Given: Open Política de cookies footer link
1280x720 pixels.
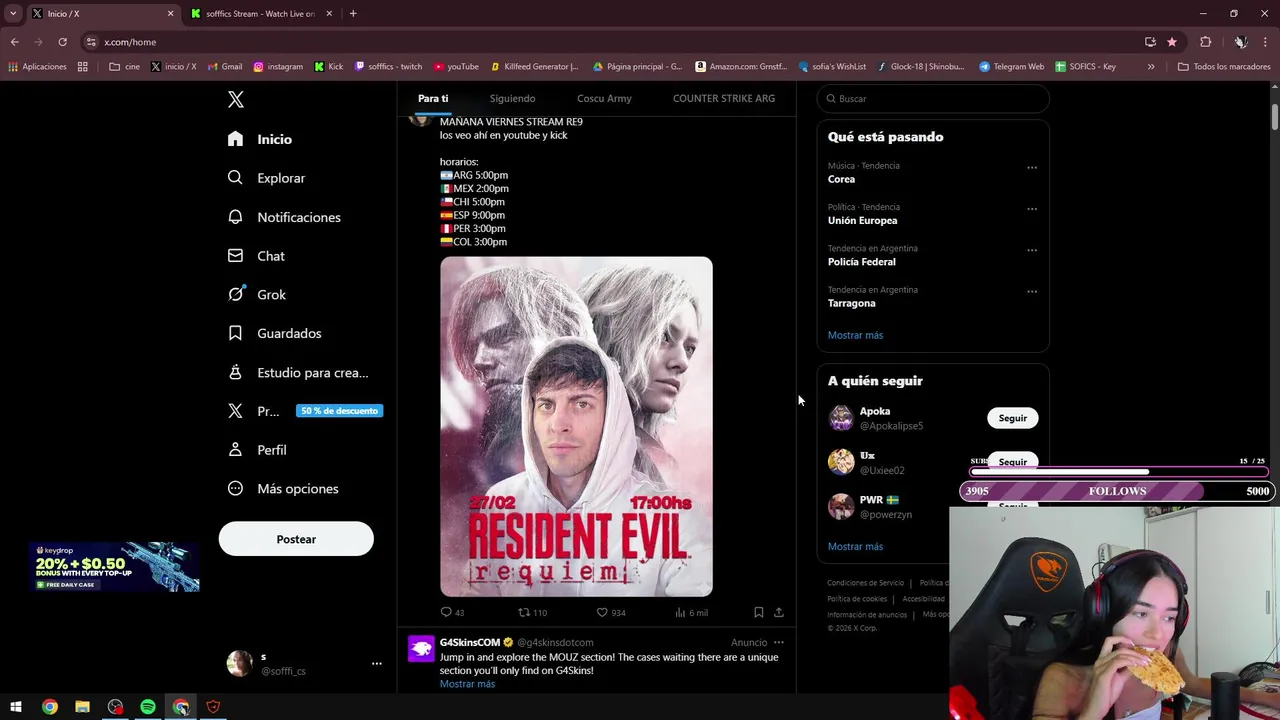Looking at the screenshot, I should point(857,599).
